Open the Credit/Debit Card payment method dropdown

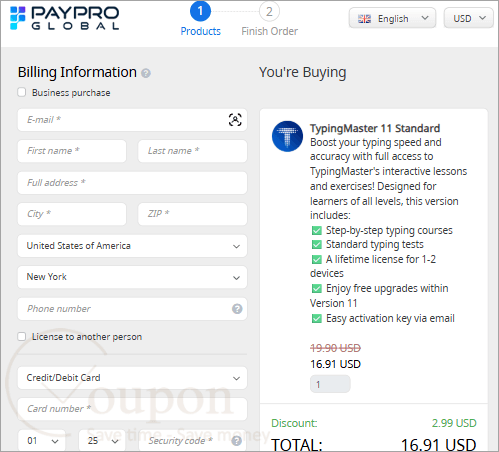(132, 378)
